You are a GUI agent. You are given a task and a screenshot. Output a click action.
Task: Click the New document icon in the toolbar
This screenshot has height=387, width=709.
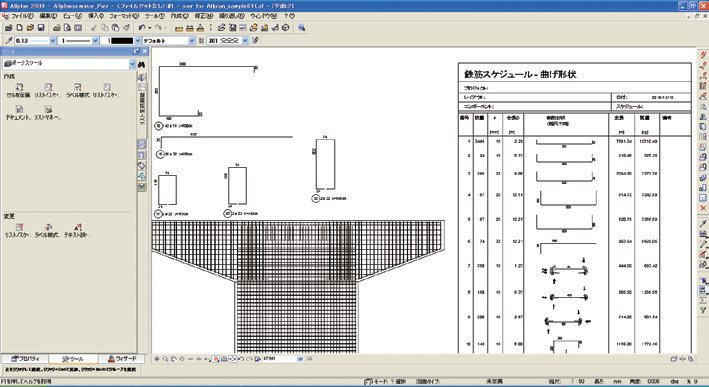click(19, 28)
